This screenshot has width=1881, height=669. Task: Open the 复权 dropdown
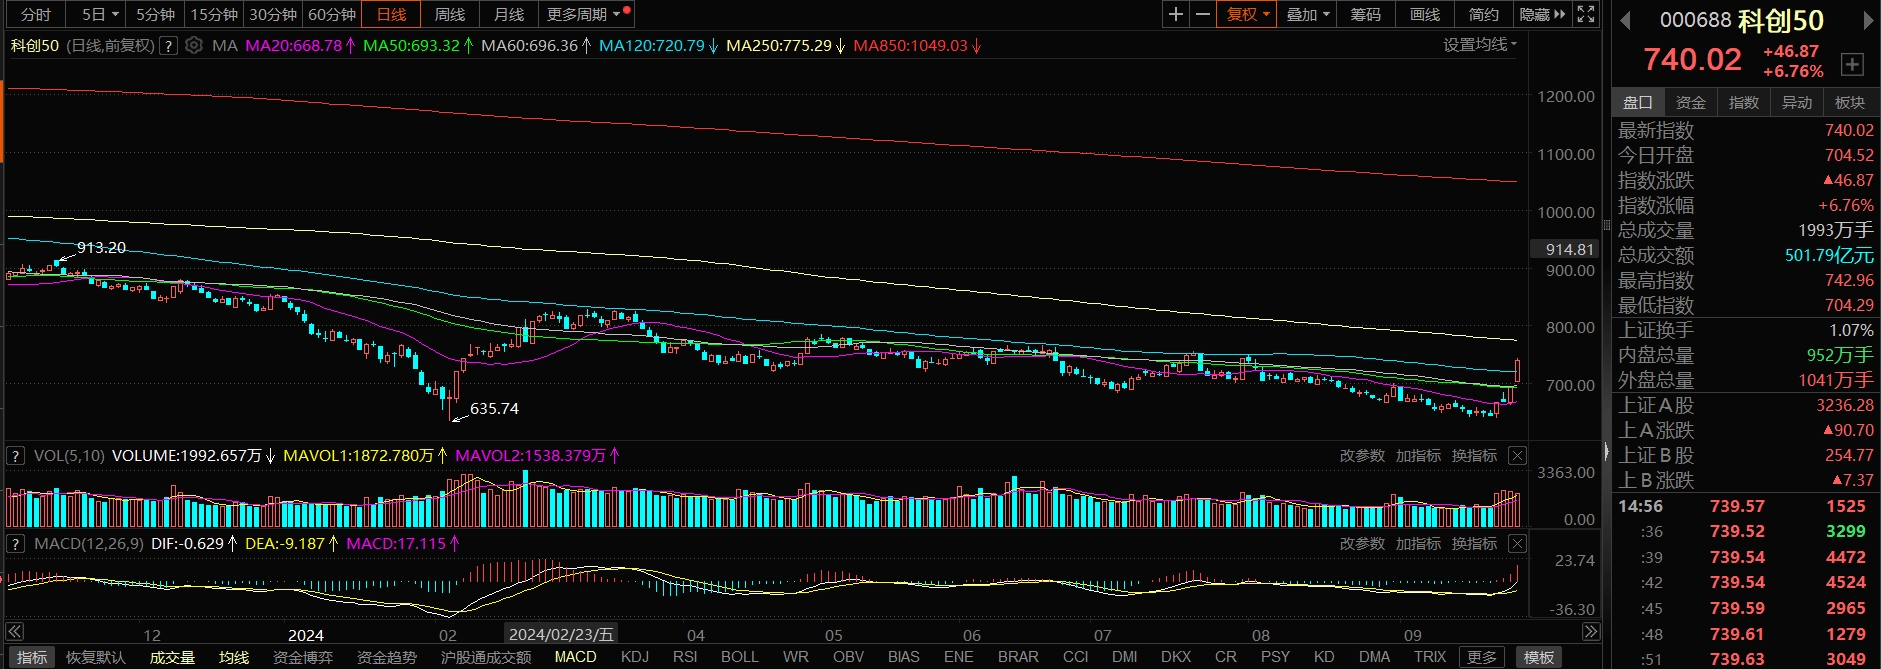1247,14
